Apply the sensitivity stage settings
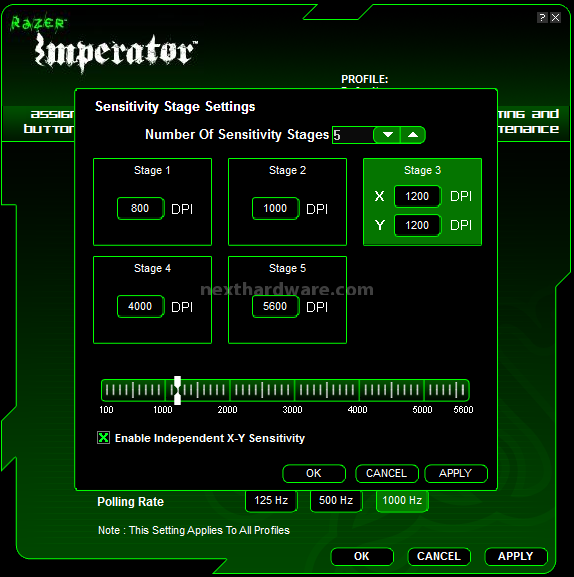This screenshot has width=574, height=577. (456, 473)
